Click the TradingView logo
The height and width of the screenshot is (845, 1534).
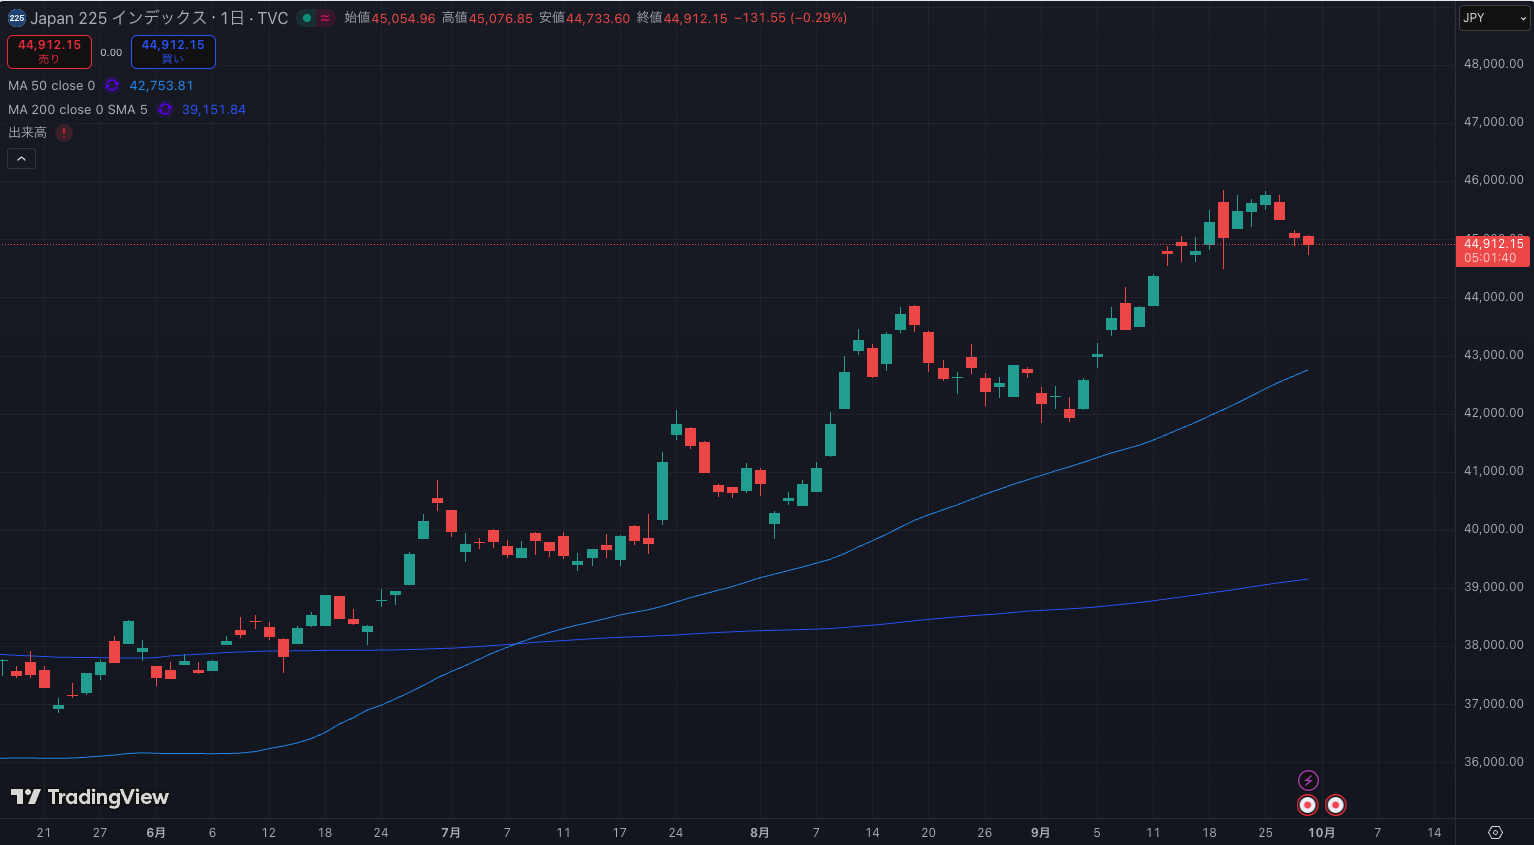[x=90, y=797]
